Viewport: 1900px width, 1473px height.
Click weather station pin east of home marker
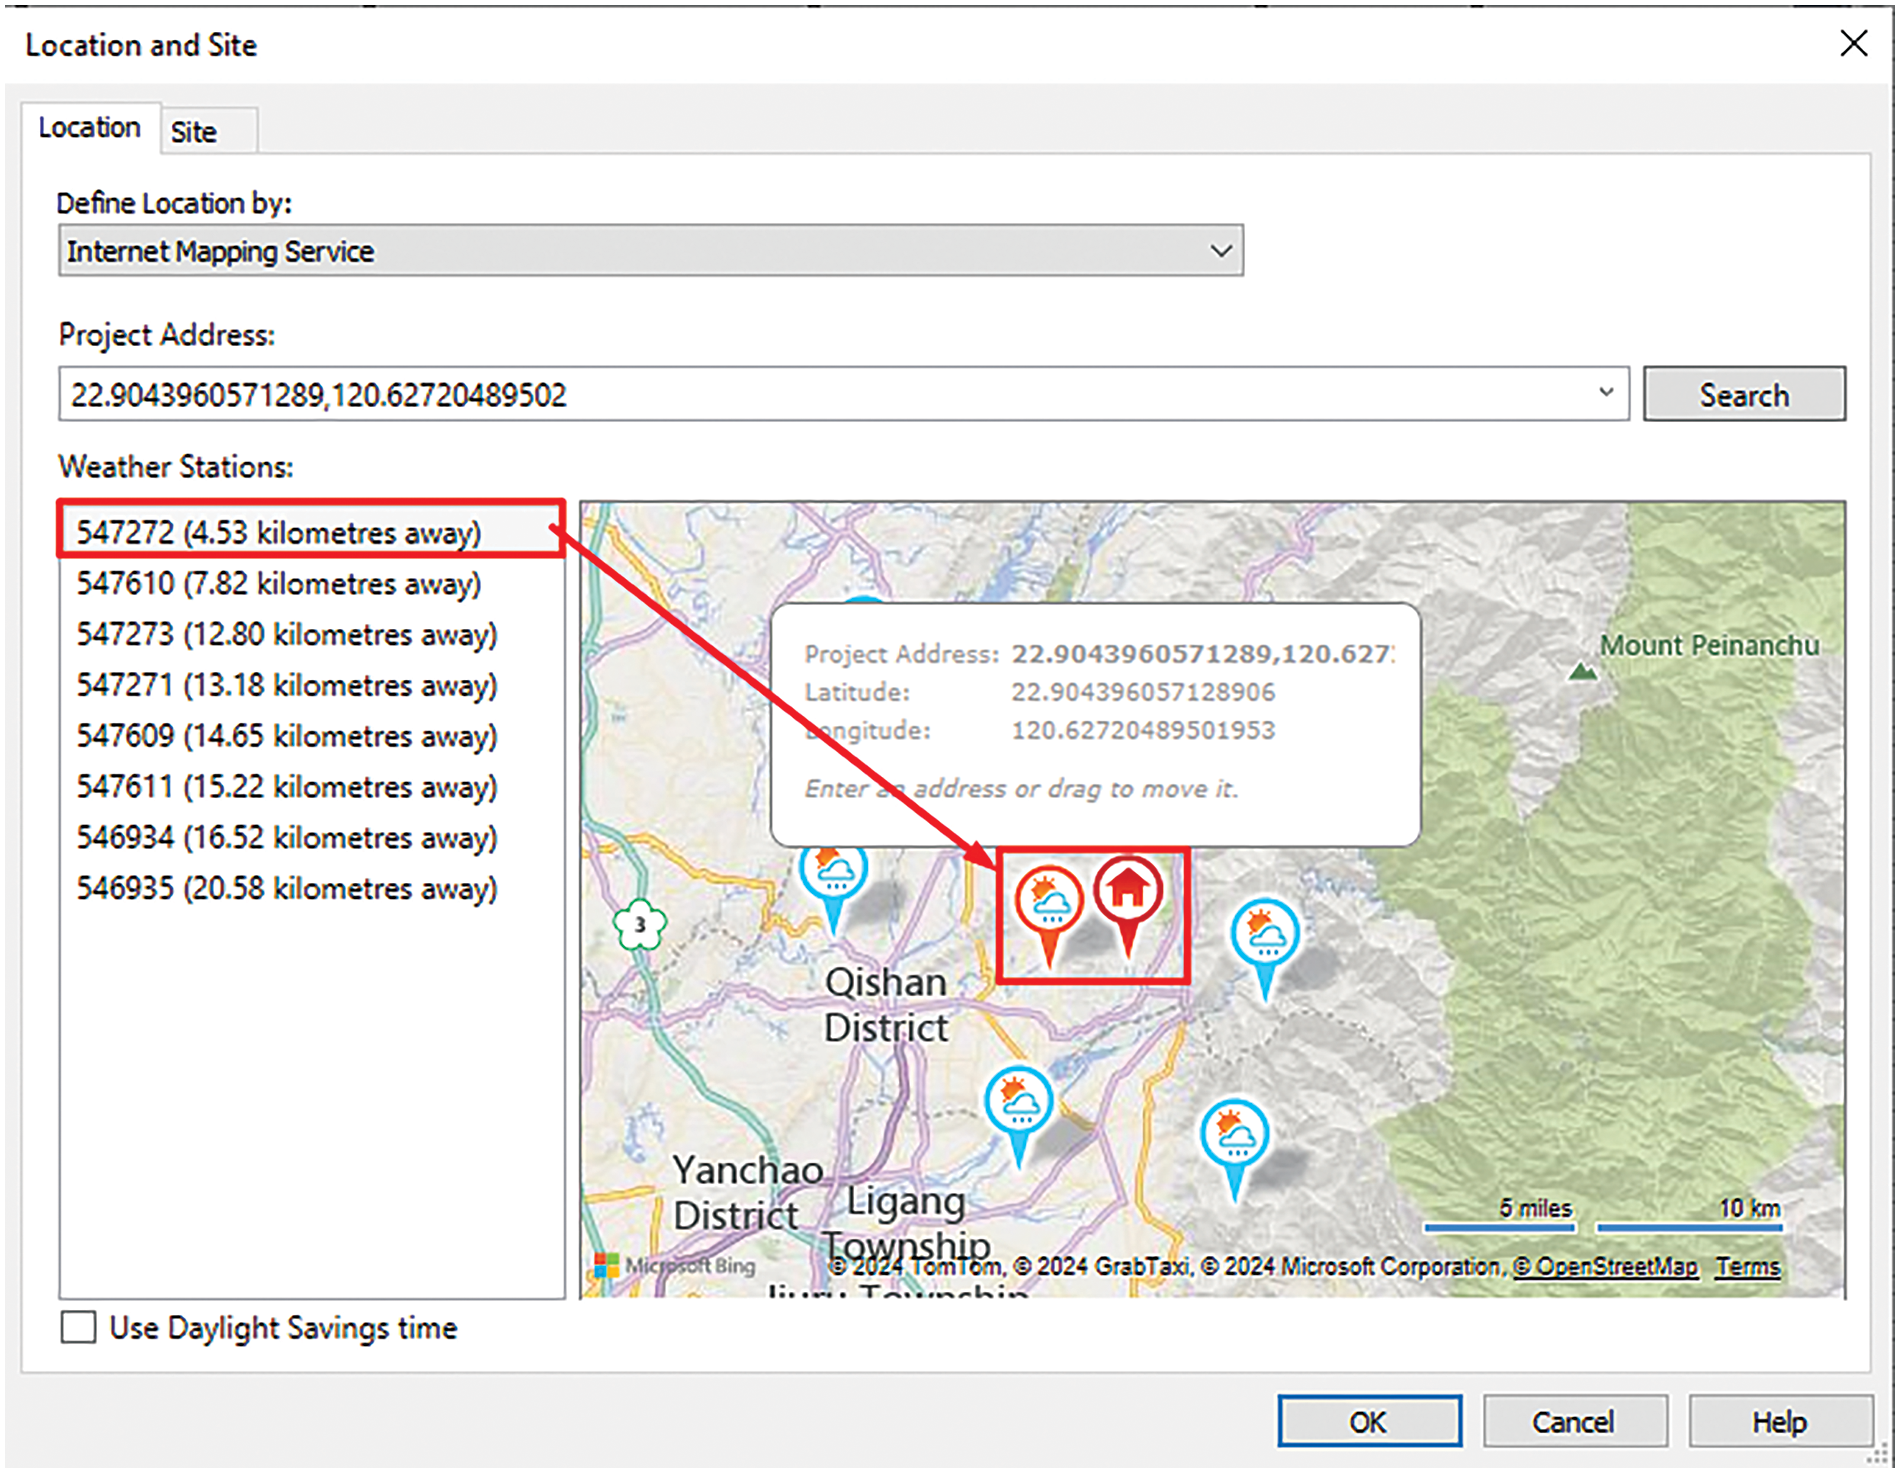pos(1265,934)
